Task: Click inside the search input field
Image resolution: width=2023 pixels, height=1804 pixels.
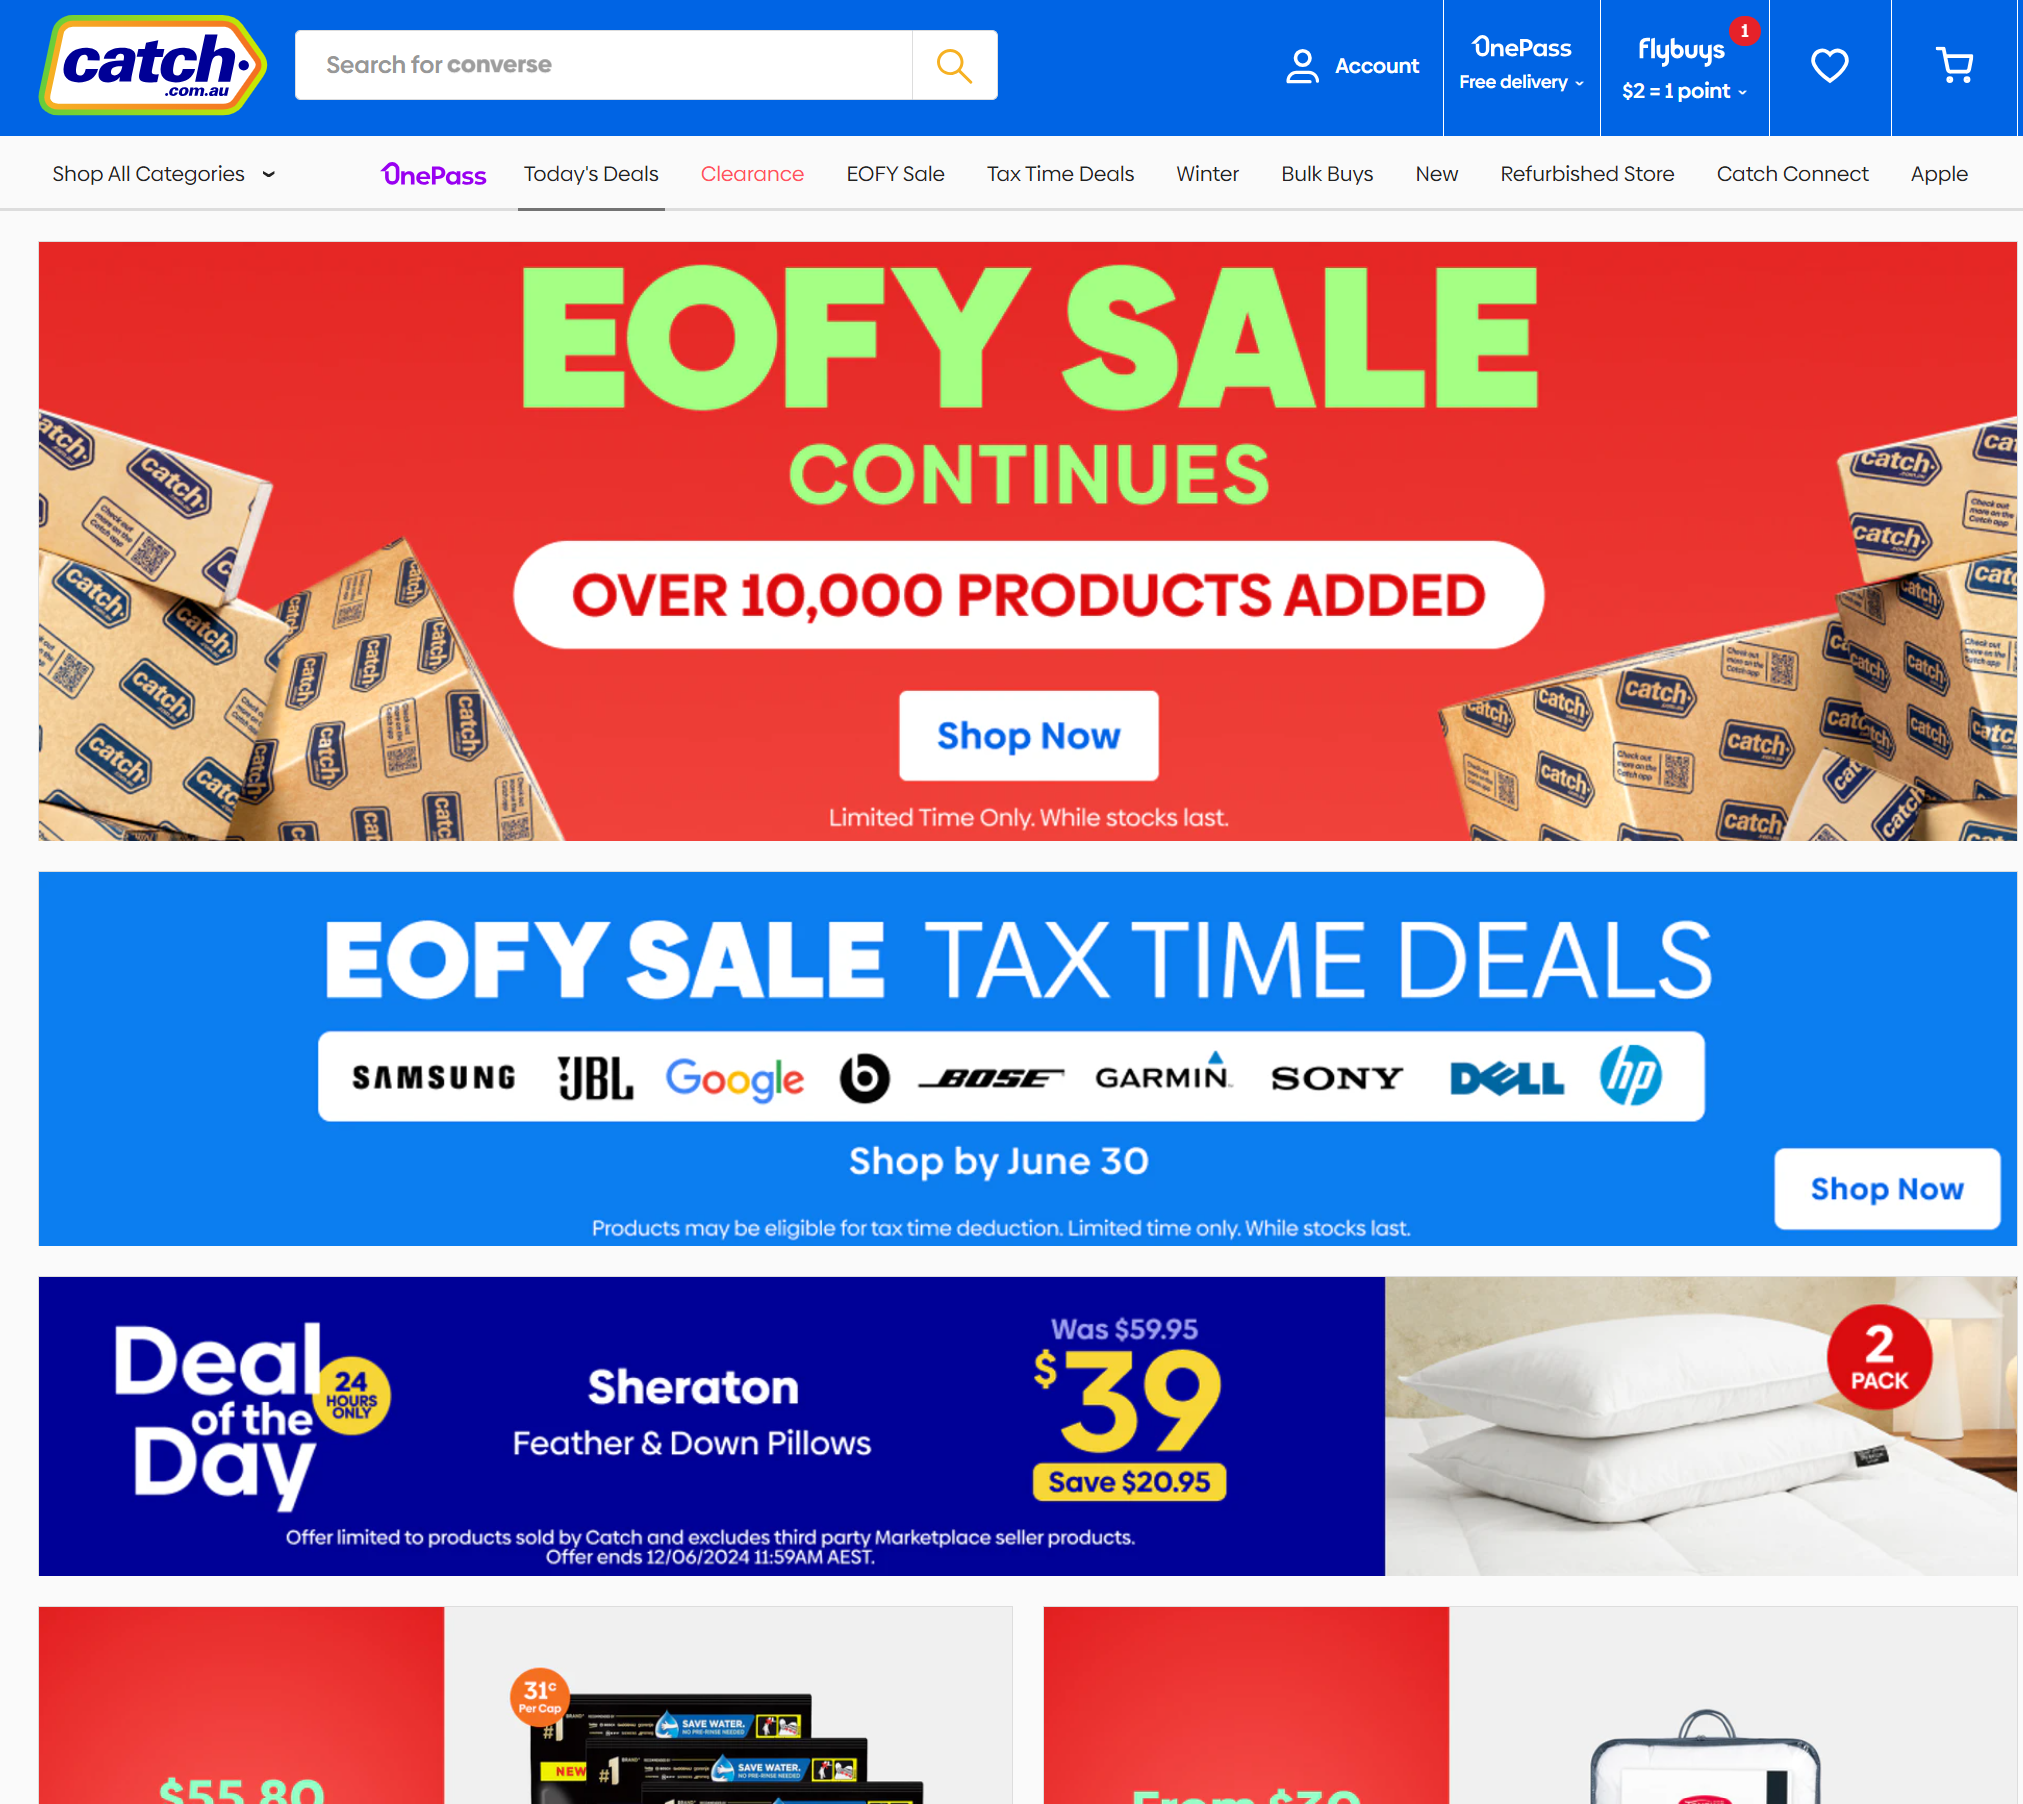Action: [604, 65]
